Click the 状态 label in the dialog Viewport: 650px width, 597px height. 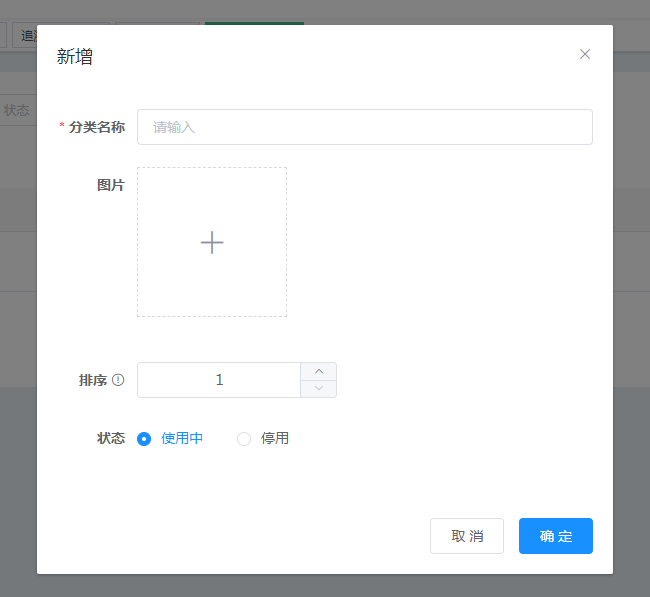pyautogui.click(x=111, y=438)
